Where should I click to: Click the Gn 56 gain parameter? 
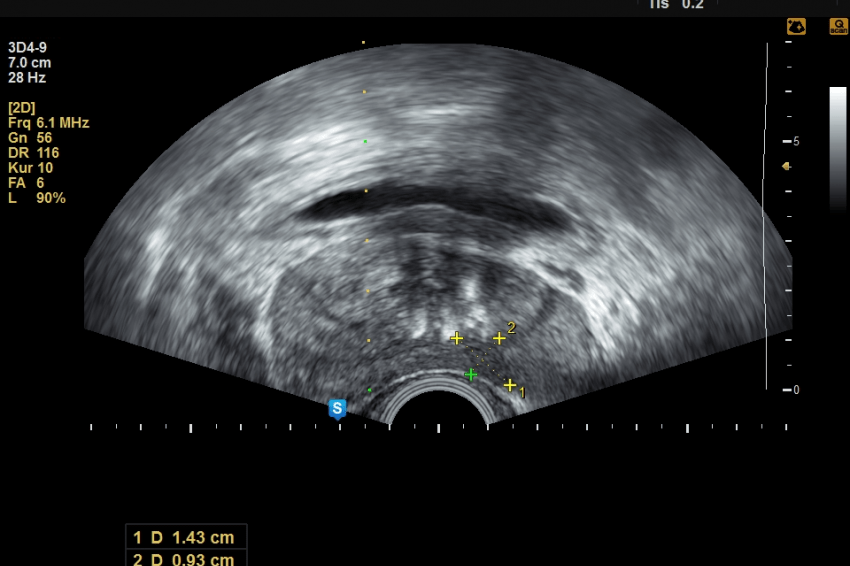(30, 138)
